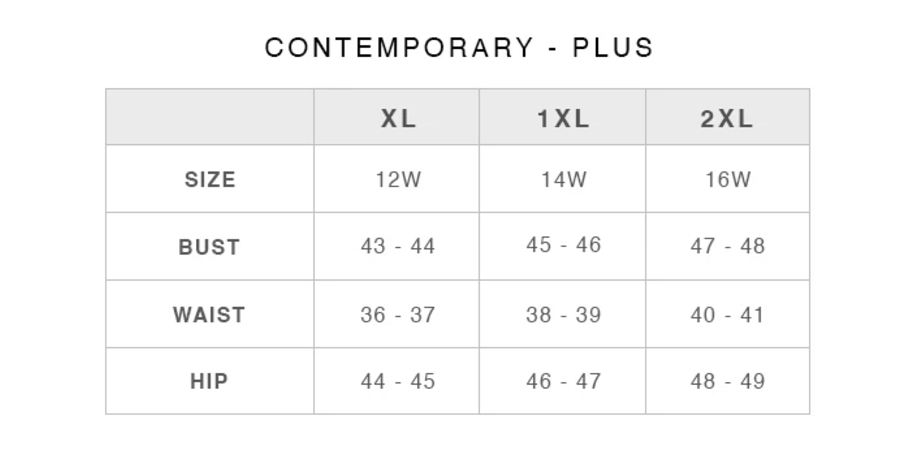Select the 40 - 41 waist value
The image size is (900, 470).
pos(727,315)
